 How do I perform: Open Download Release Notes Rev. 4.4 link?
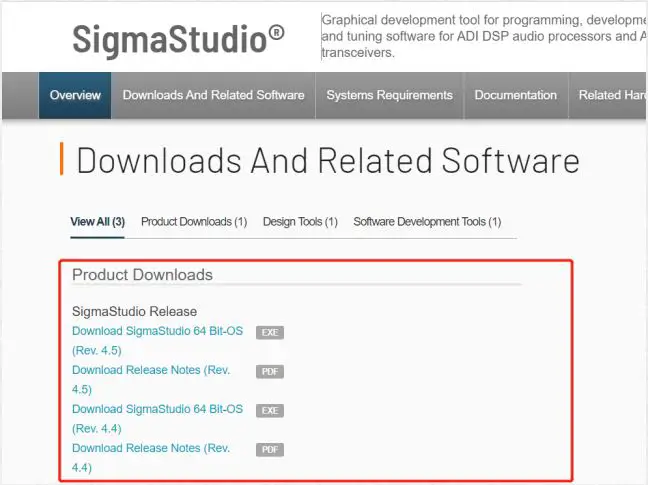(151, 458)
